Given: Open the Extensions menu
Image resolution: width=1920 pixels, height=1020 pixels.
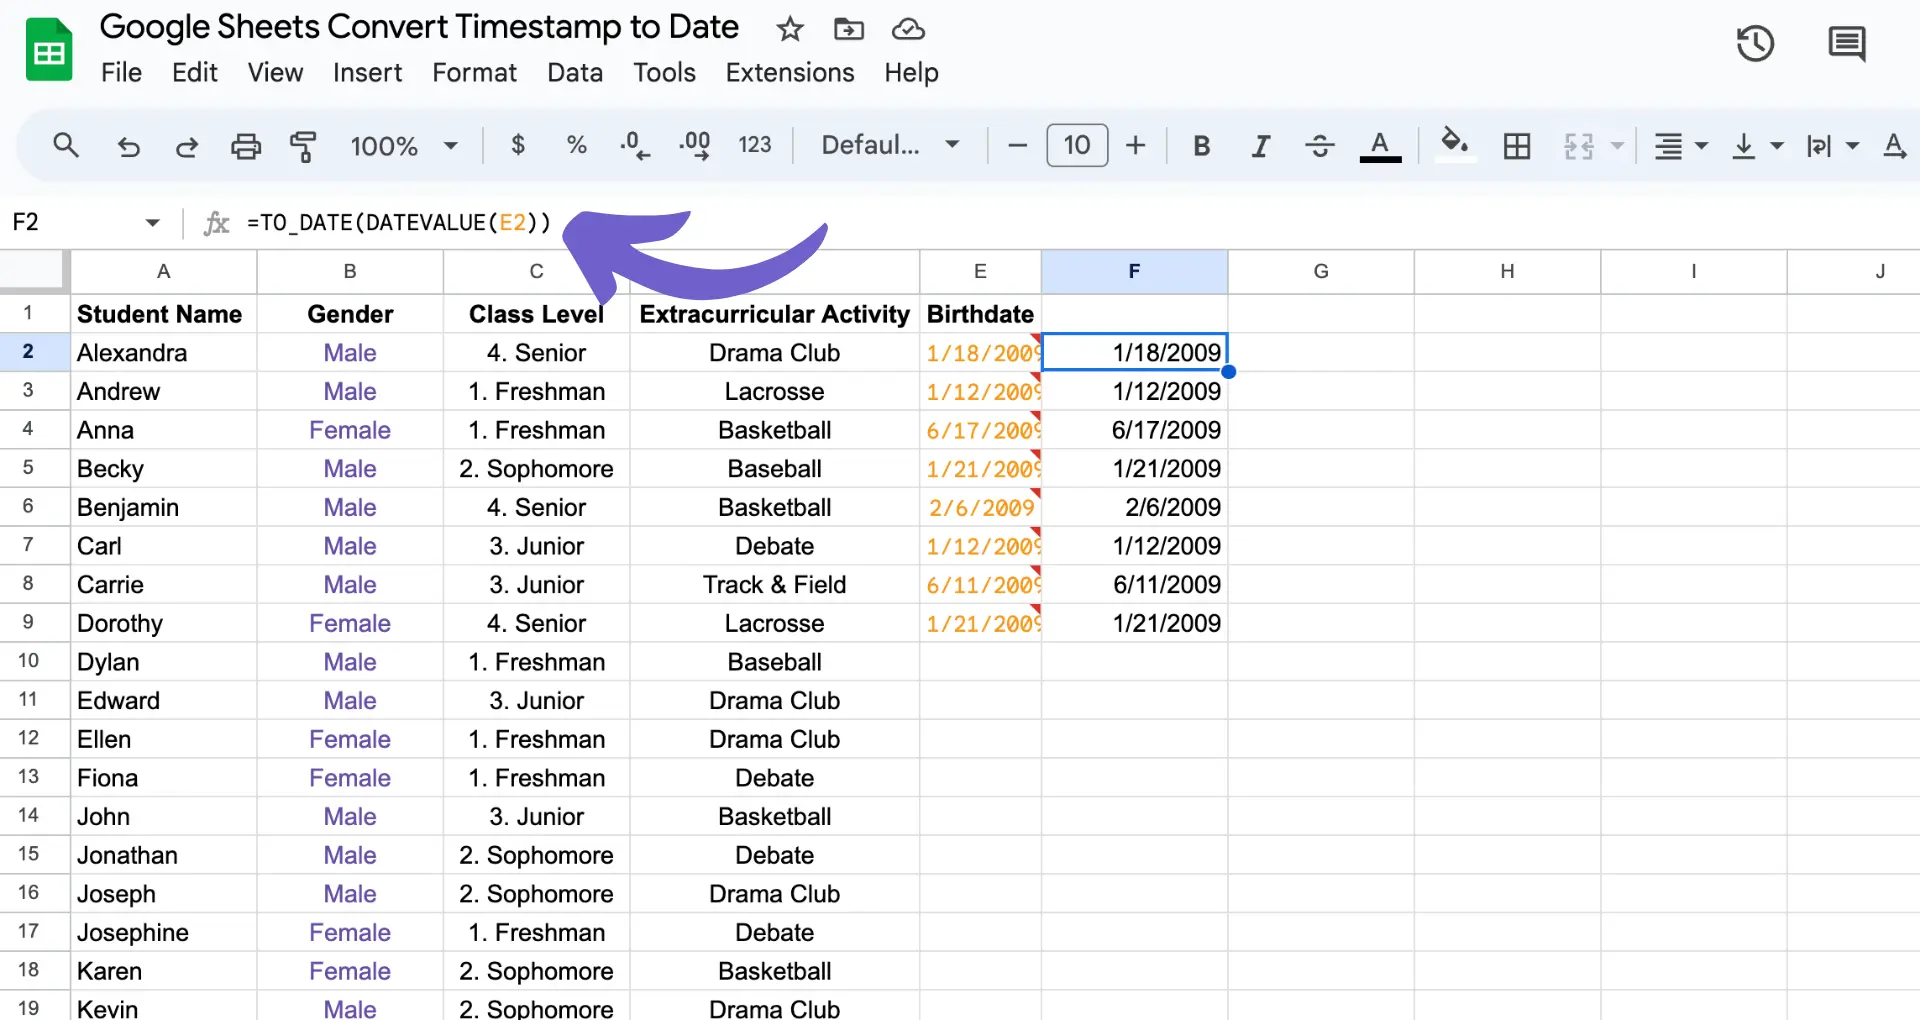Looking at the screenshot, I should click(790, 73).
